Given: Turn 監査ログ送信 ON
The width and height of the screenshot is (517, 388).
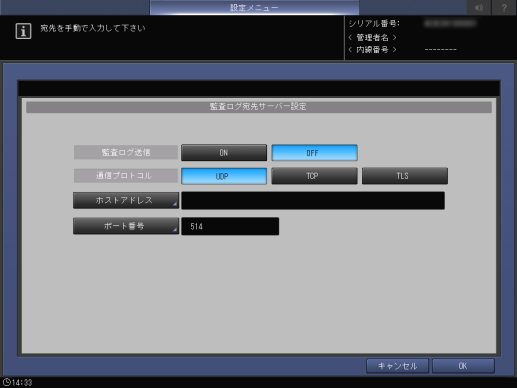Looking at the screenshot, I should tap(224, 153).
